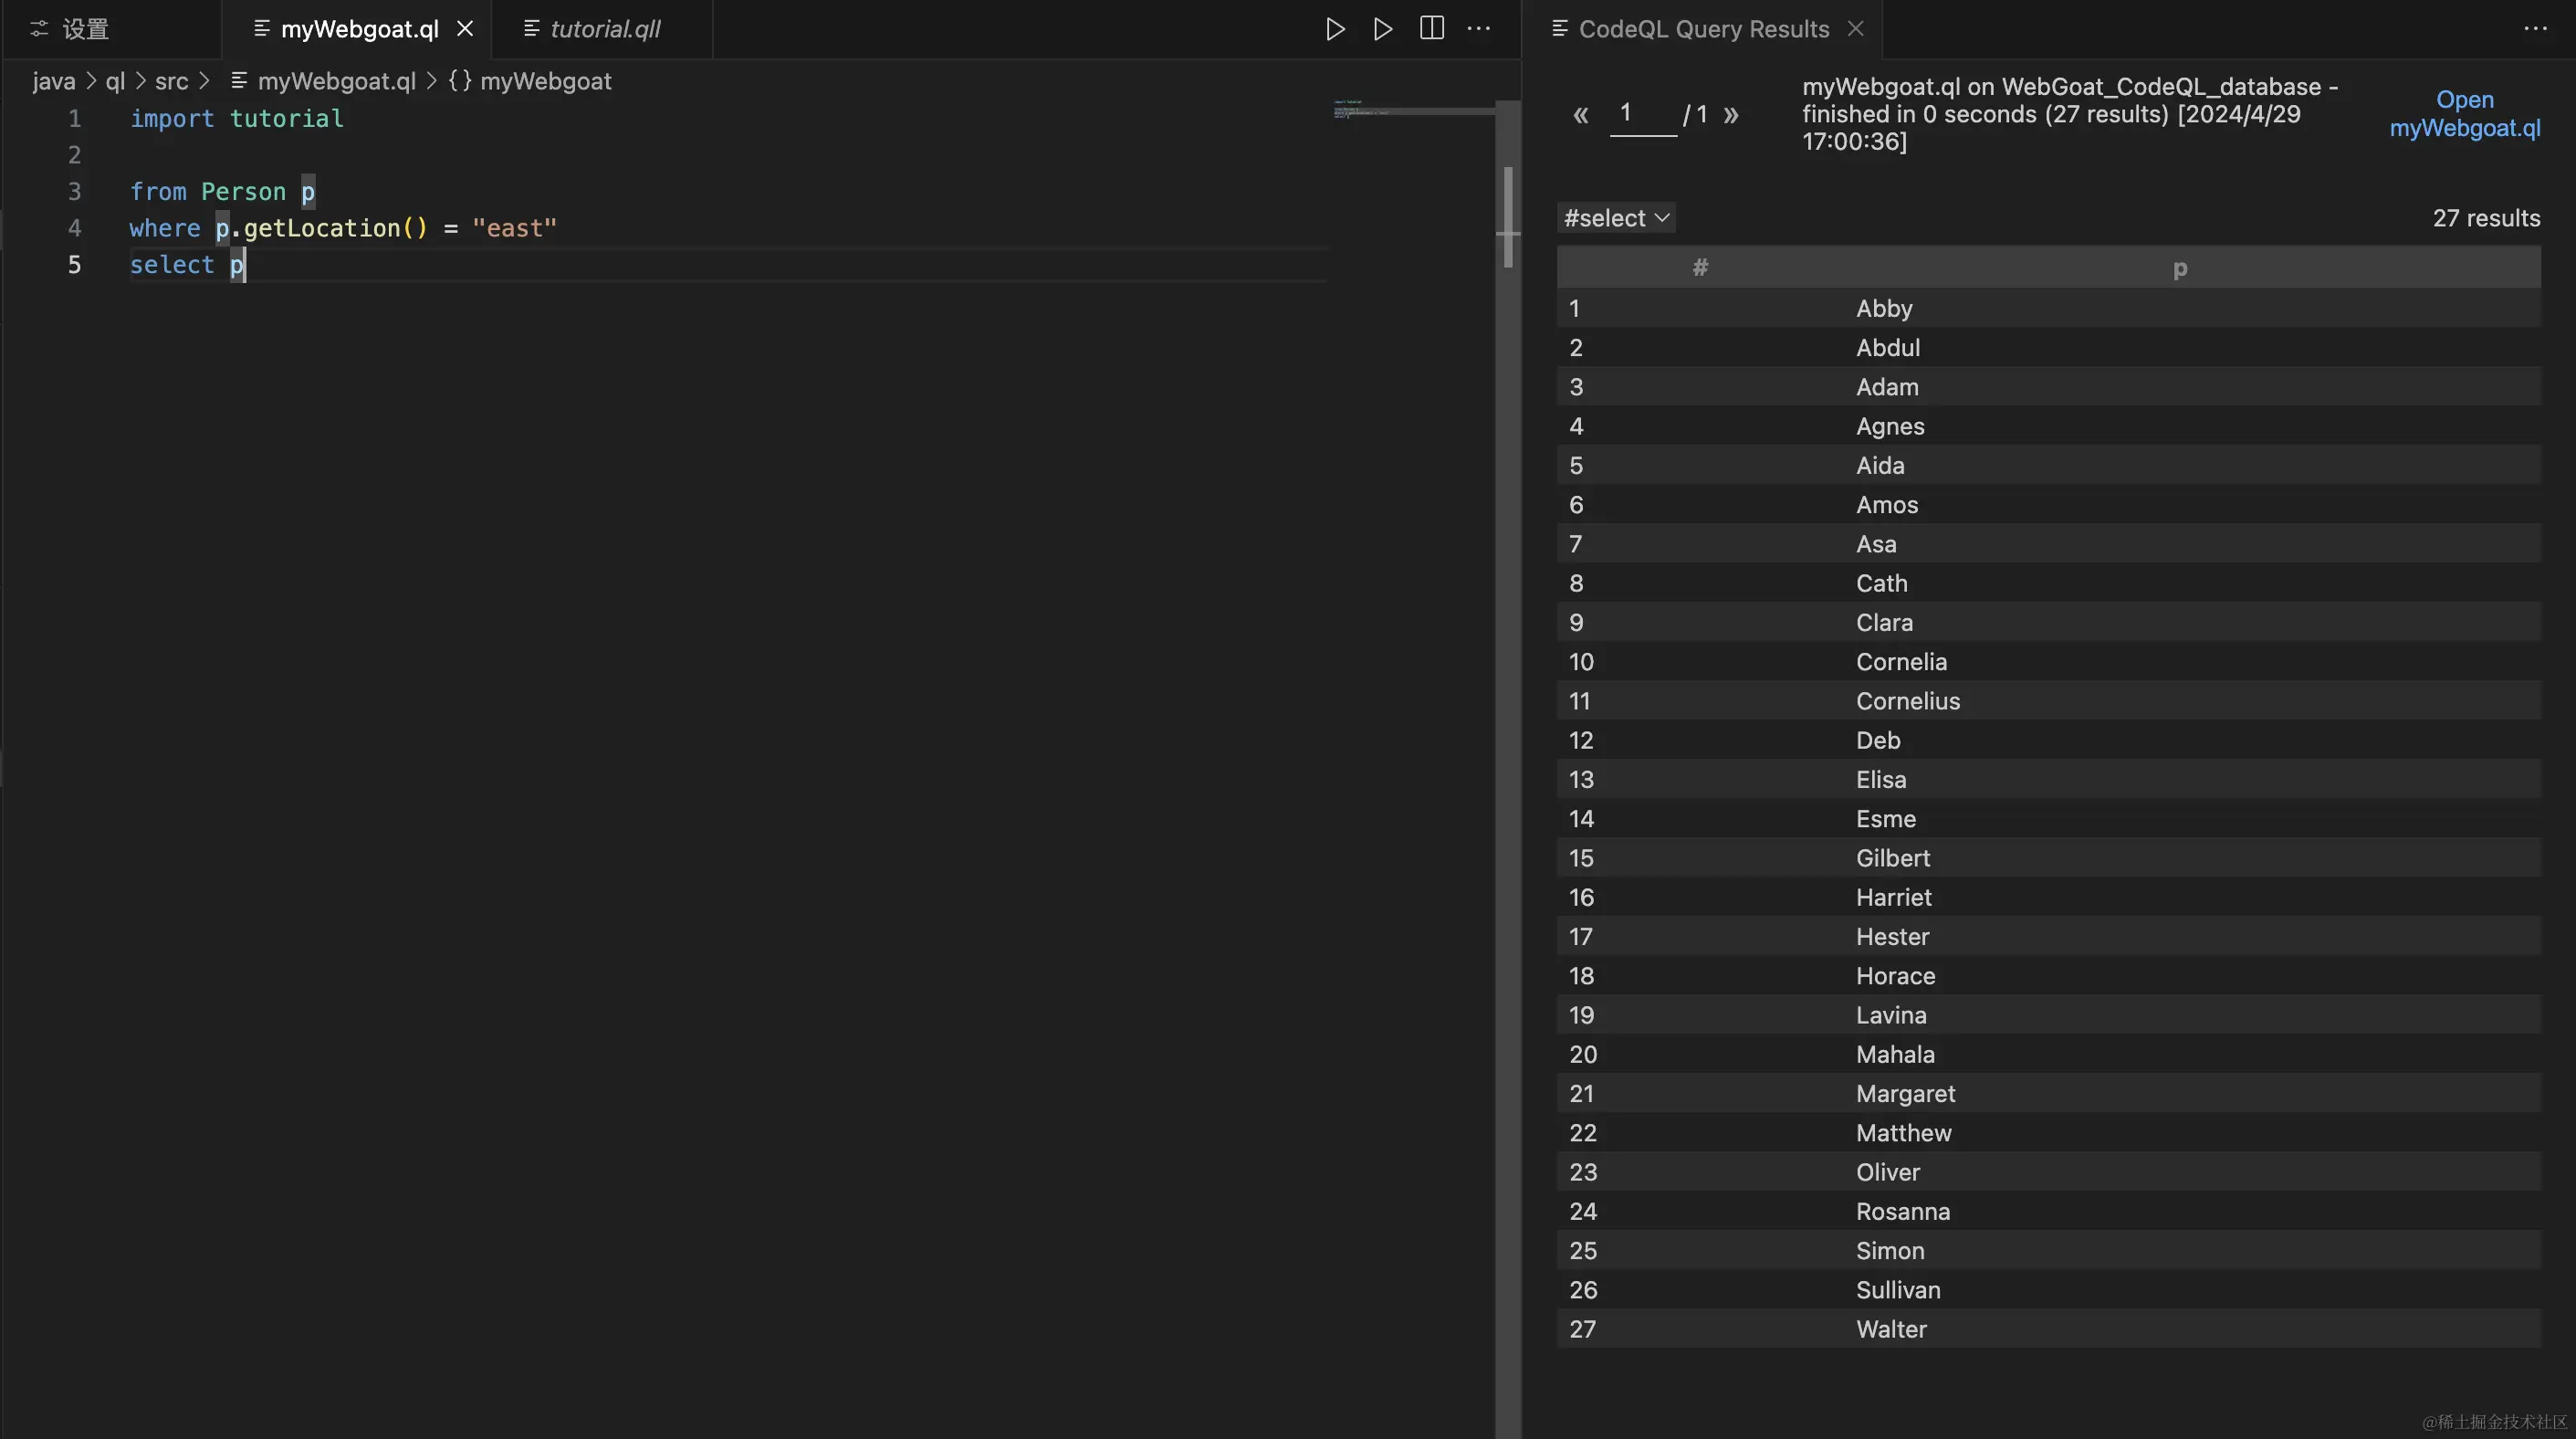Click the # column header

1700,268
